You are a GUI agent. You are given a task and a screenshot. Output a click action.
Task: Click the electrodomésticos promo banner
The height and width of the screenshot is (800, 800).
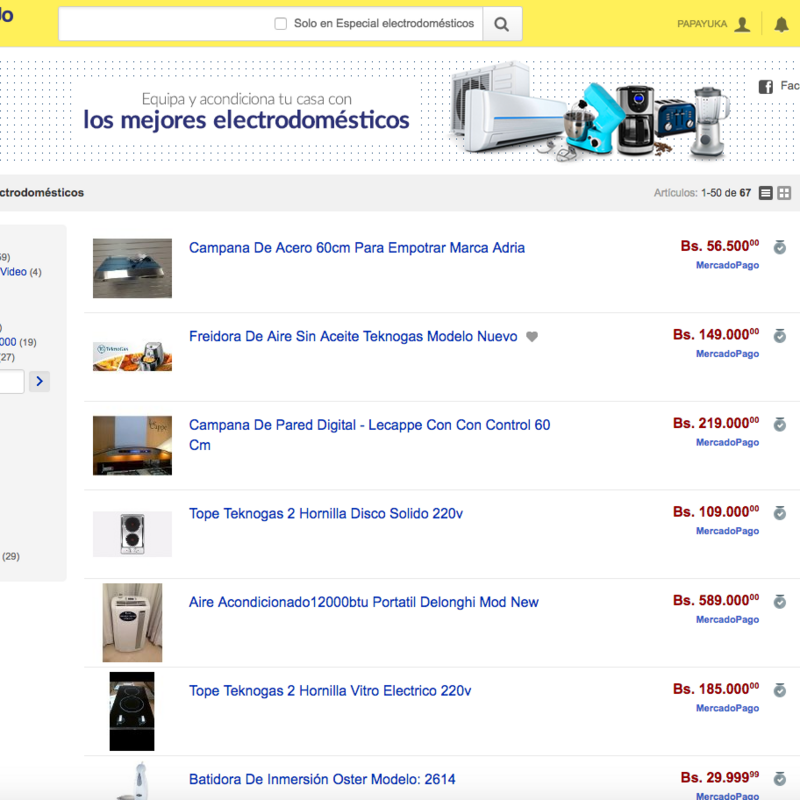pos(400,110)
